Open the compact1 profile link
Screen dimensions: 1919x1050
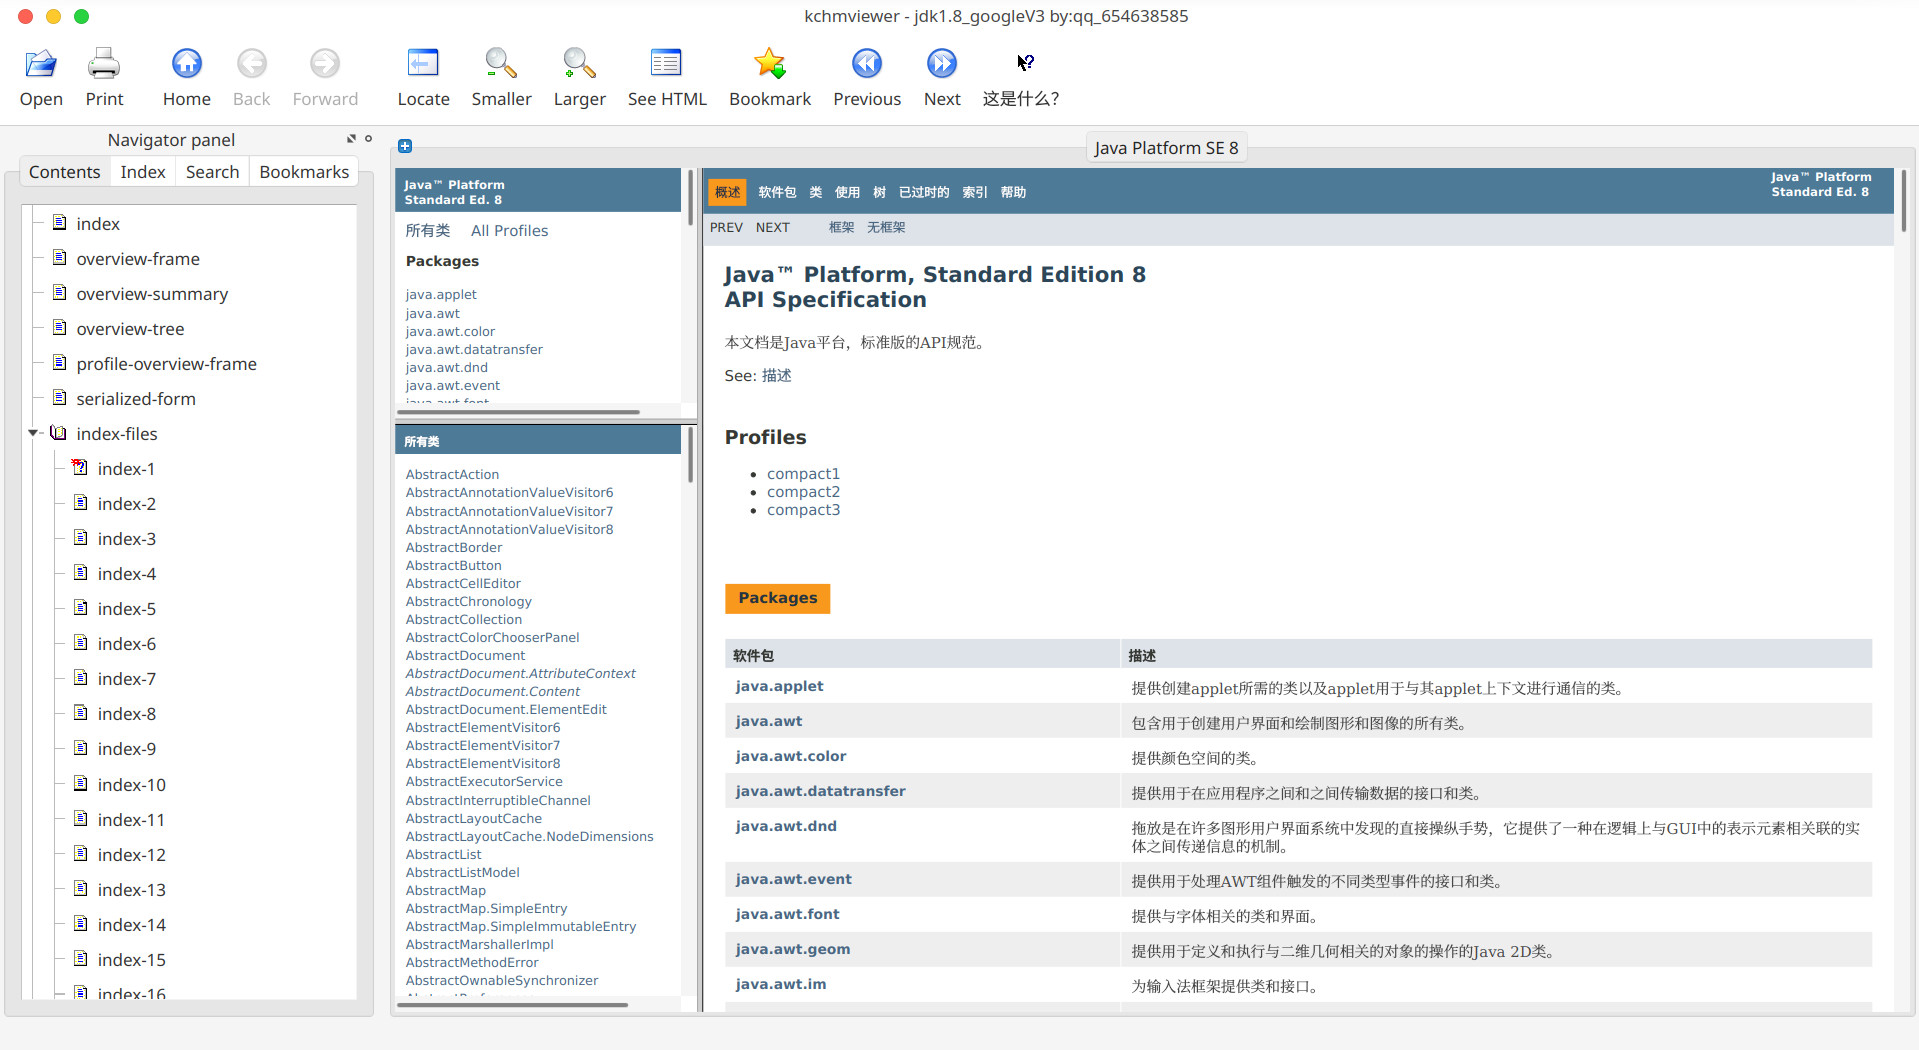click(x=803, y=474)
